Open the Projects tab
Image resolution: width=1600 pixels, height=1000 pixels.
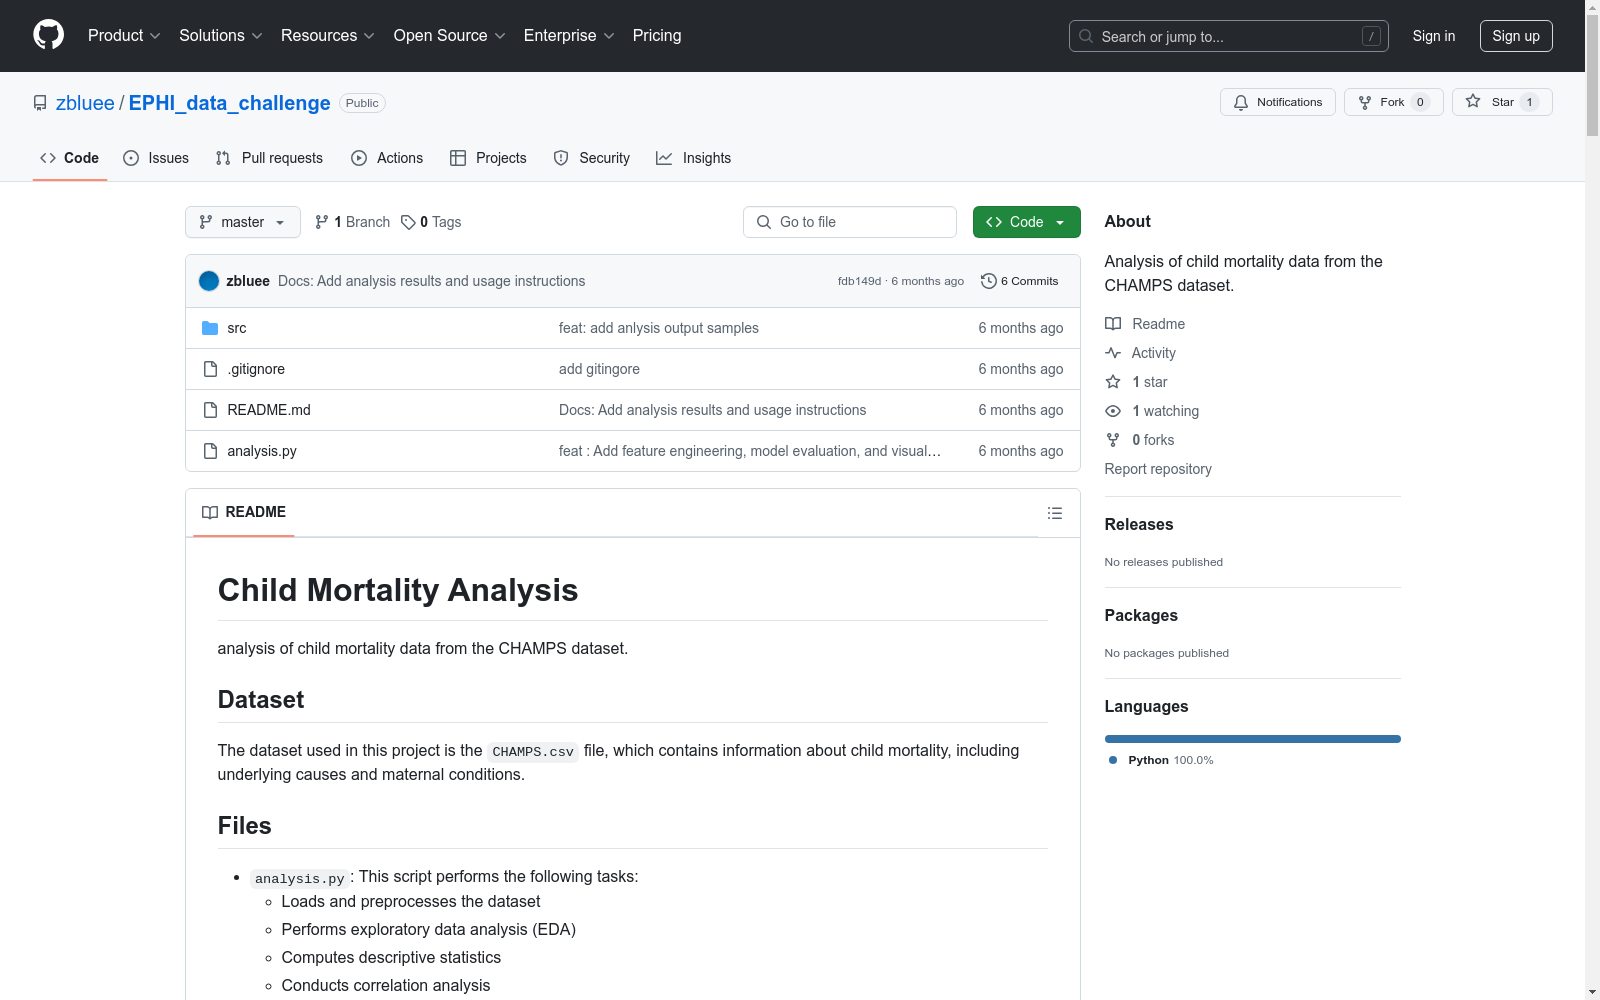pyautogui.click(x=488, y=158)
